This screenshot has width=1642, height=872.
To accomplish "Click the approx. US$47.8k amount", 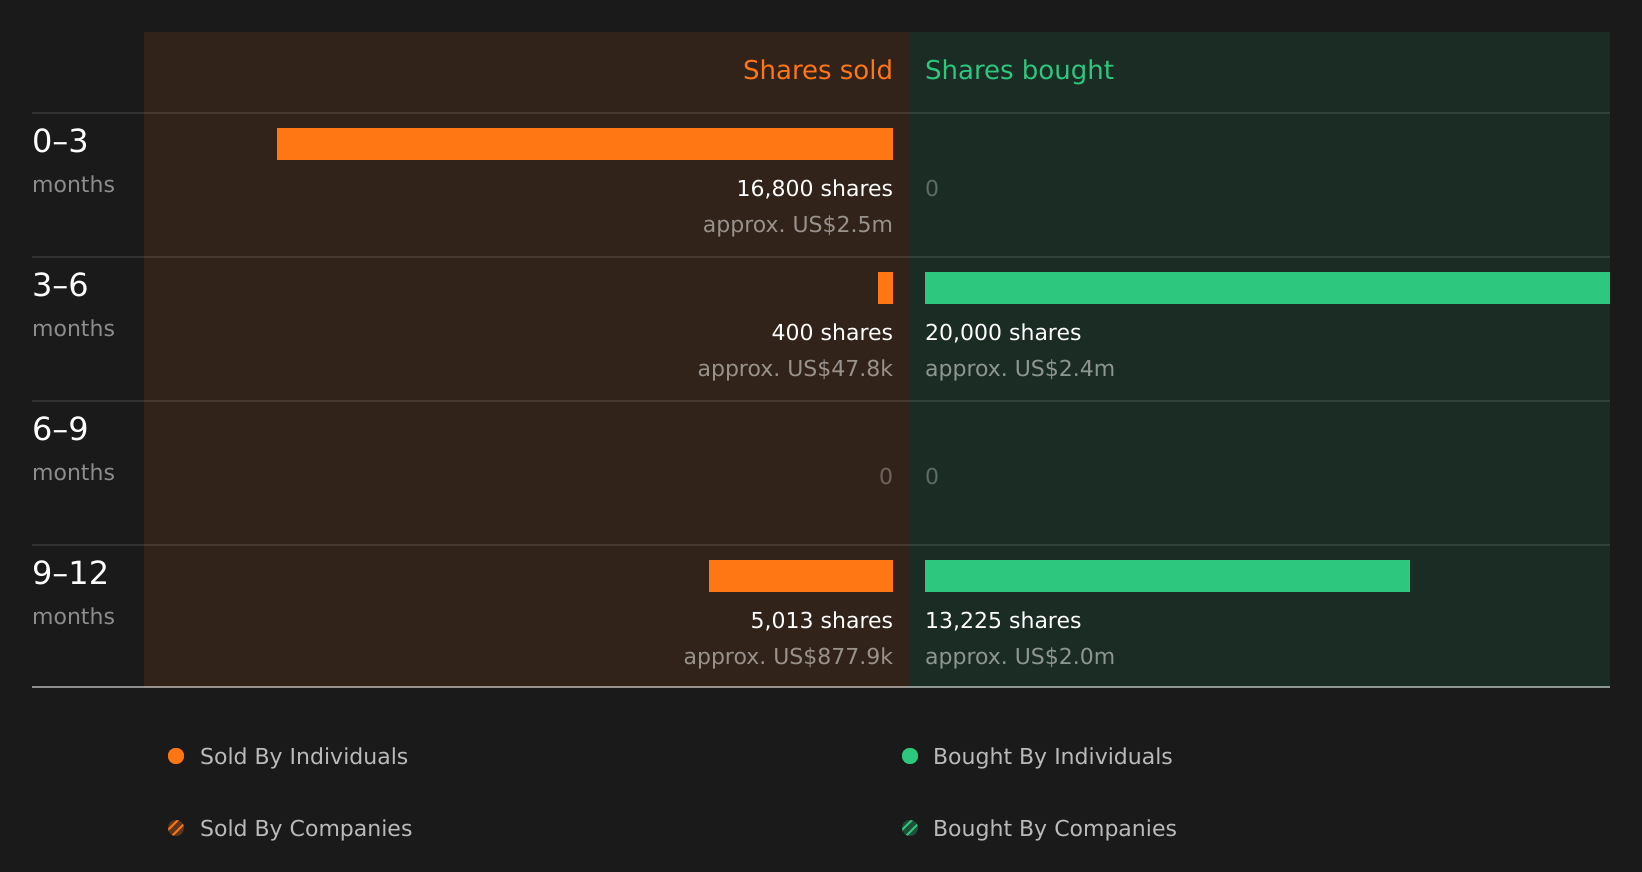I will [795, 369].
